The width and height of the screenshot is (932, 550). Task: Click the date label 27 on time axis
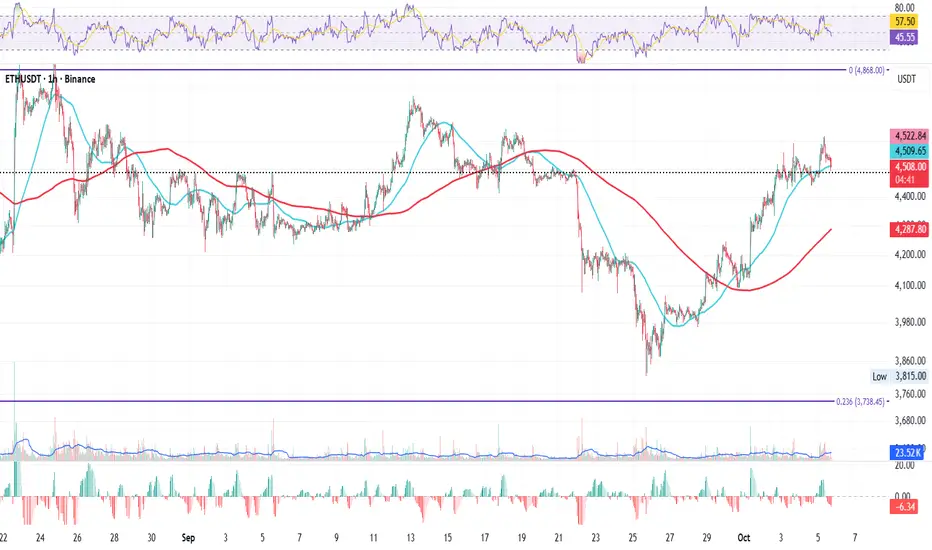pyautogui.click(x=670, y=538)
